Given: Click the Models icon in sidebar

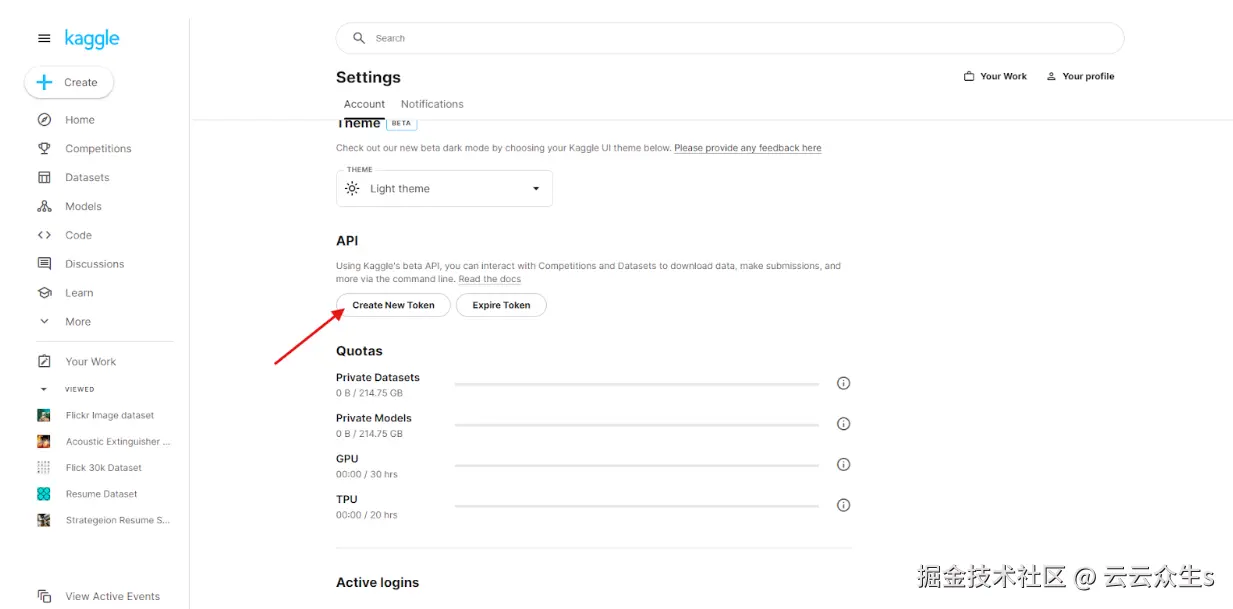Looking at the screenshot, I should point(44,207).
